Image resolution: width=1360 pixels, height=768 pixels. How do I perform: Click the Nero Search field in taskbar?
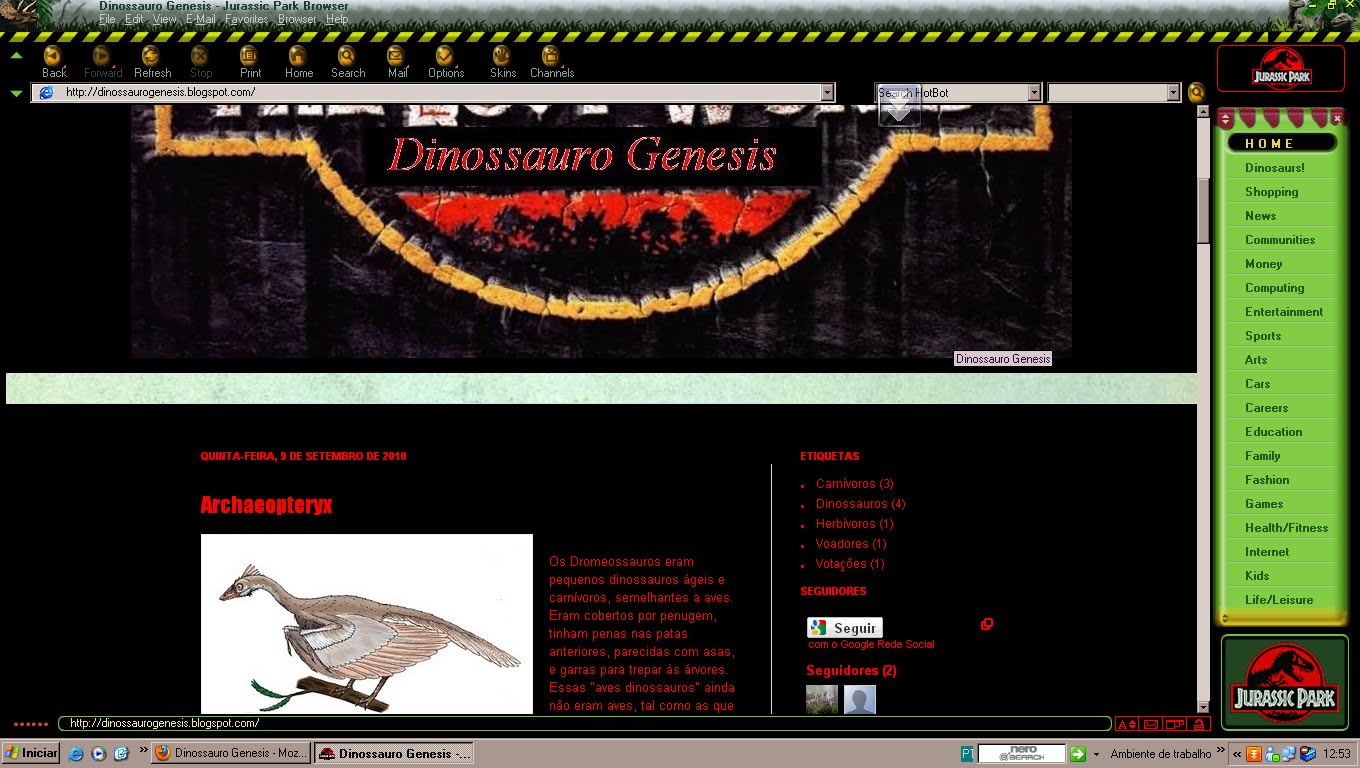(x=1021, y=754)
